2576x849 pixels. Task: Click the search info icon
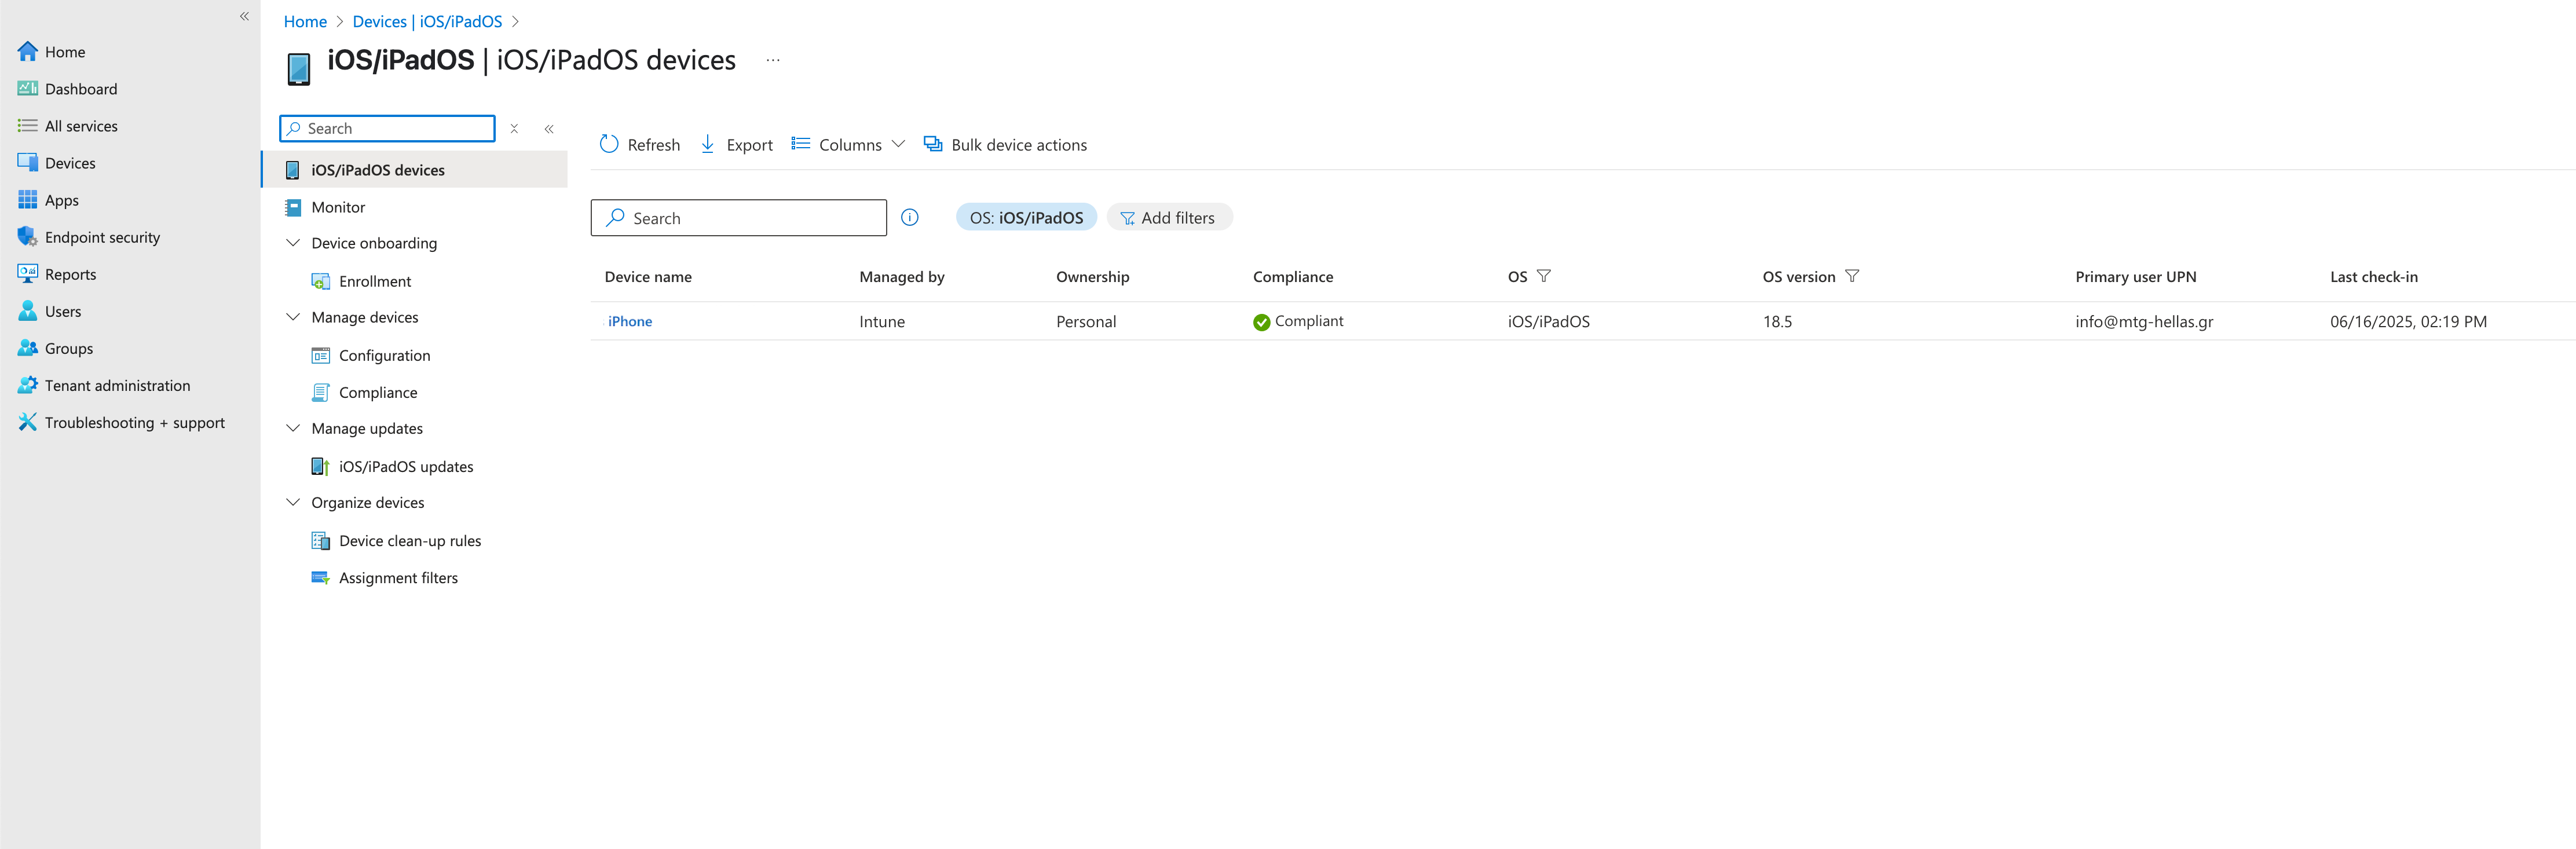(x=909, y=217)
